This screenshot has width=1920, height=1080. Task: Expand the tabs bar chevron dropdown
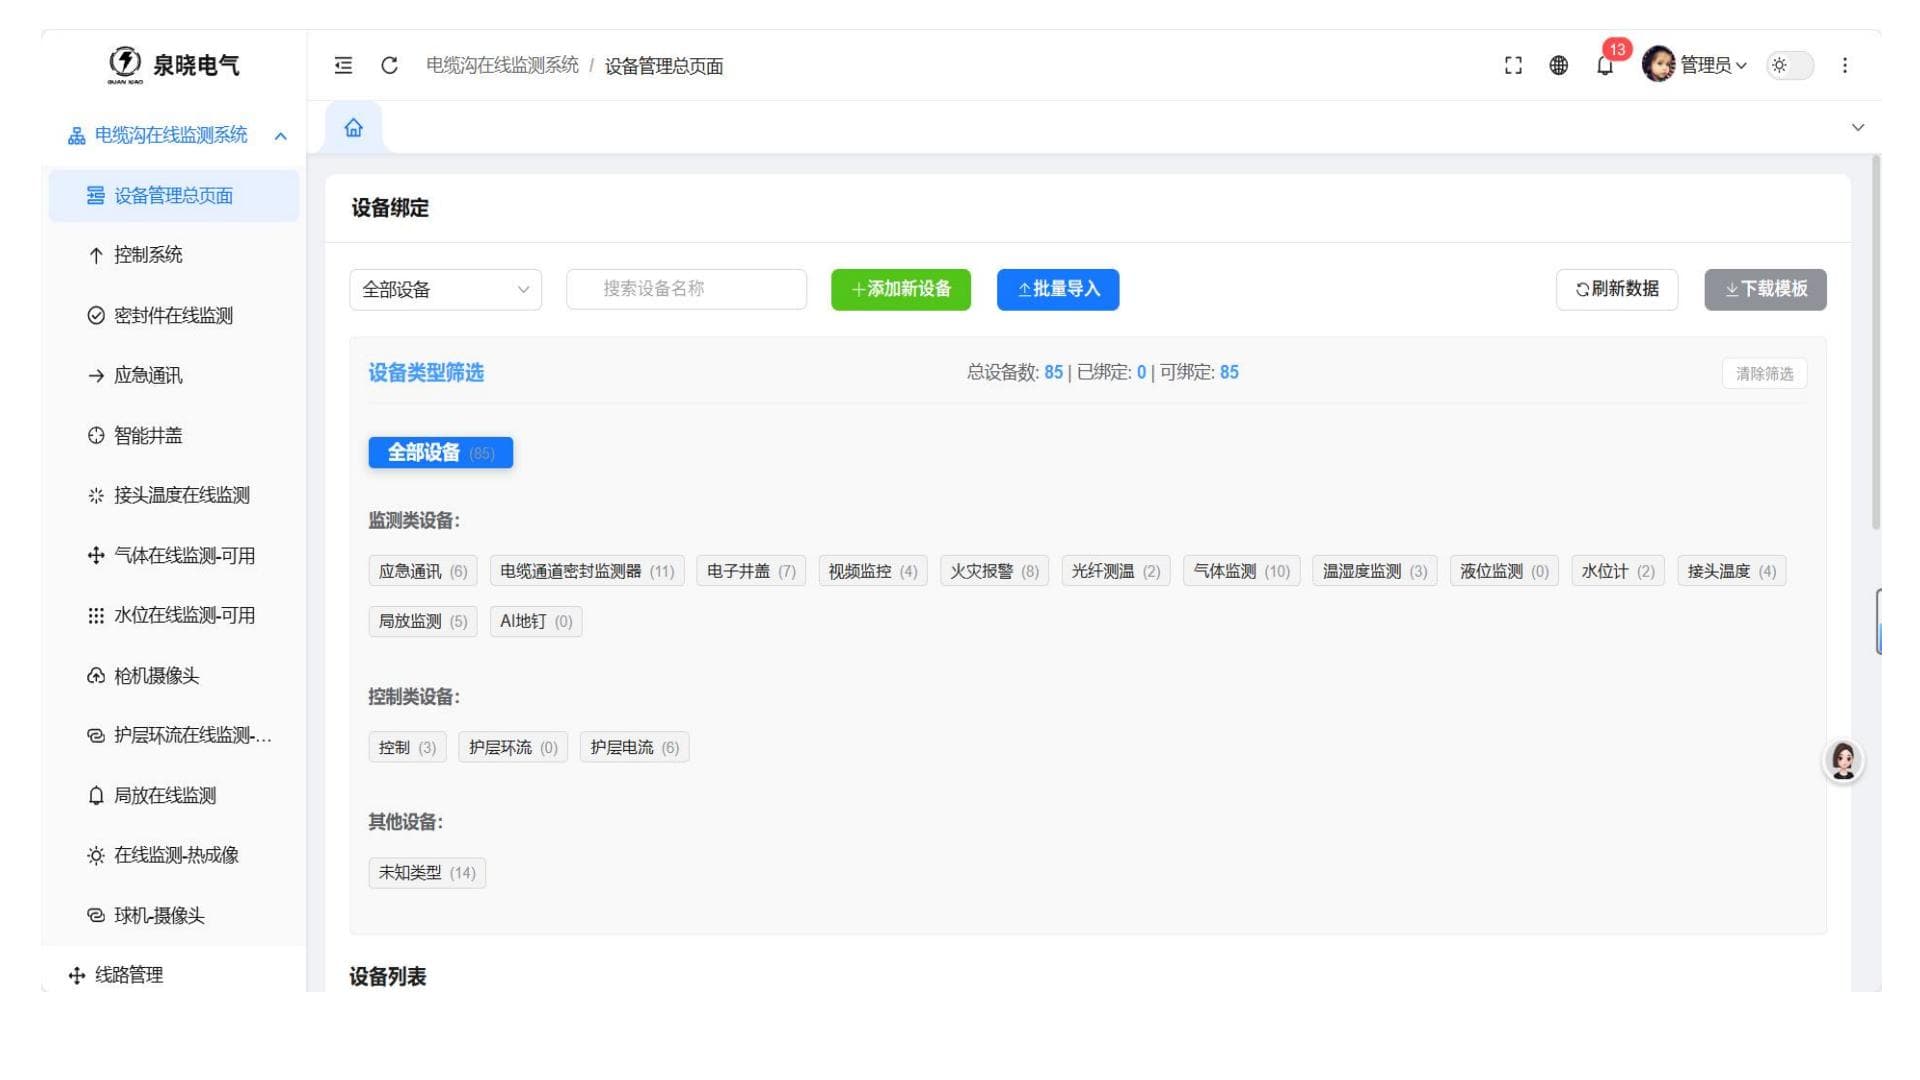[1858, 128]
